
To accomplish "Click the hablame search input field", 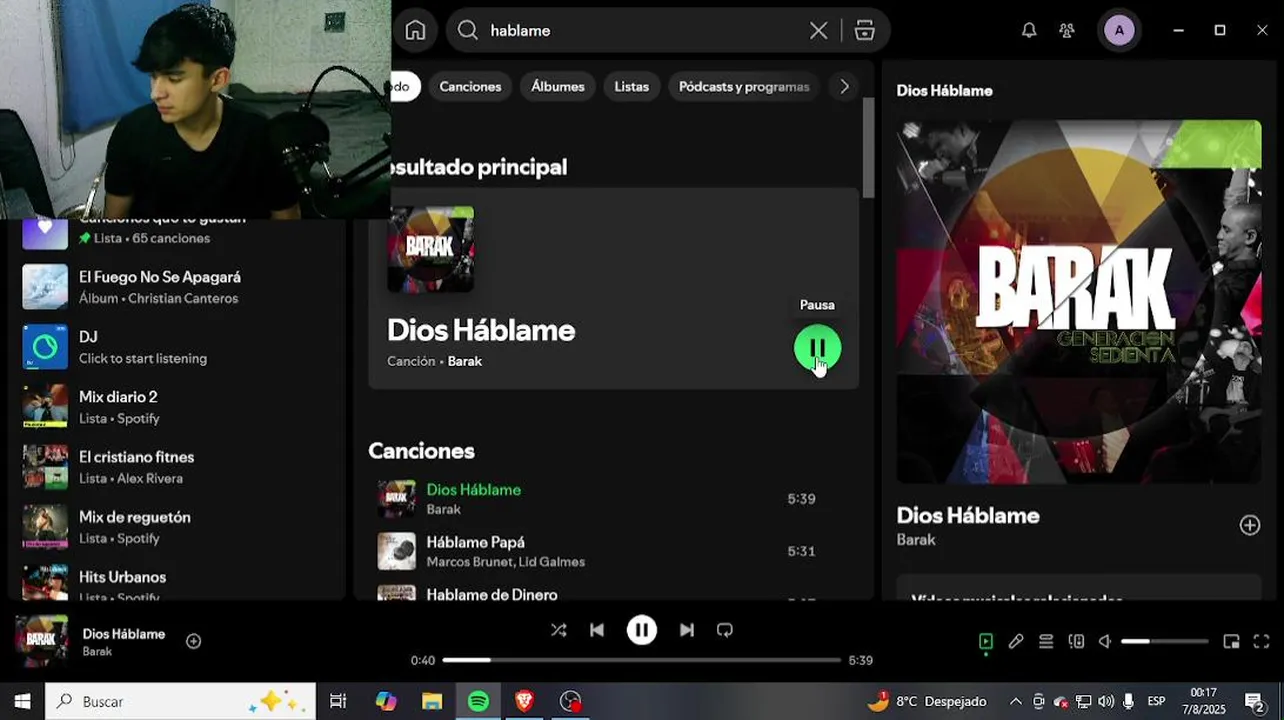I will point(640,30).
